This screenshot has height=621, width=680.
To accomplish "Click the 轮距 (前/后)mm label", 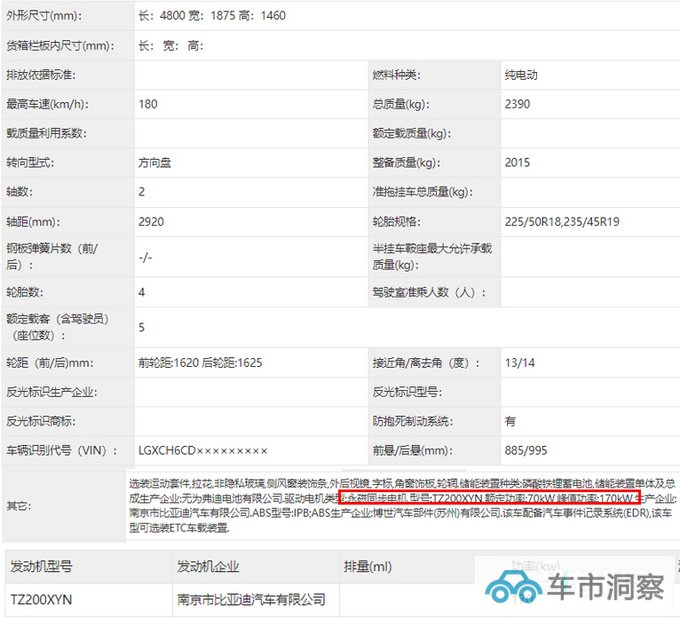I will coord(49,363).
